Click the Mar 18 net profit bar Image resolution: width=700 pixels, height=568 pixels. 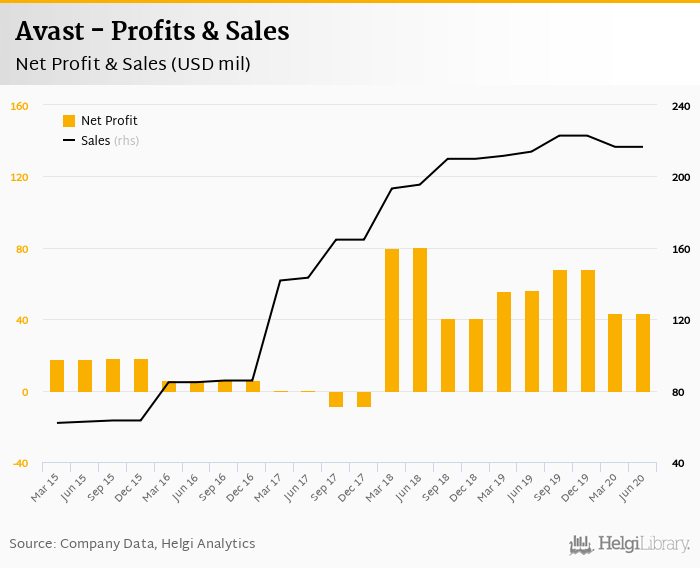[392, 320]
